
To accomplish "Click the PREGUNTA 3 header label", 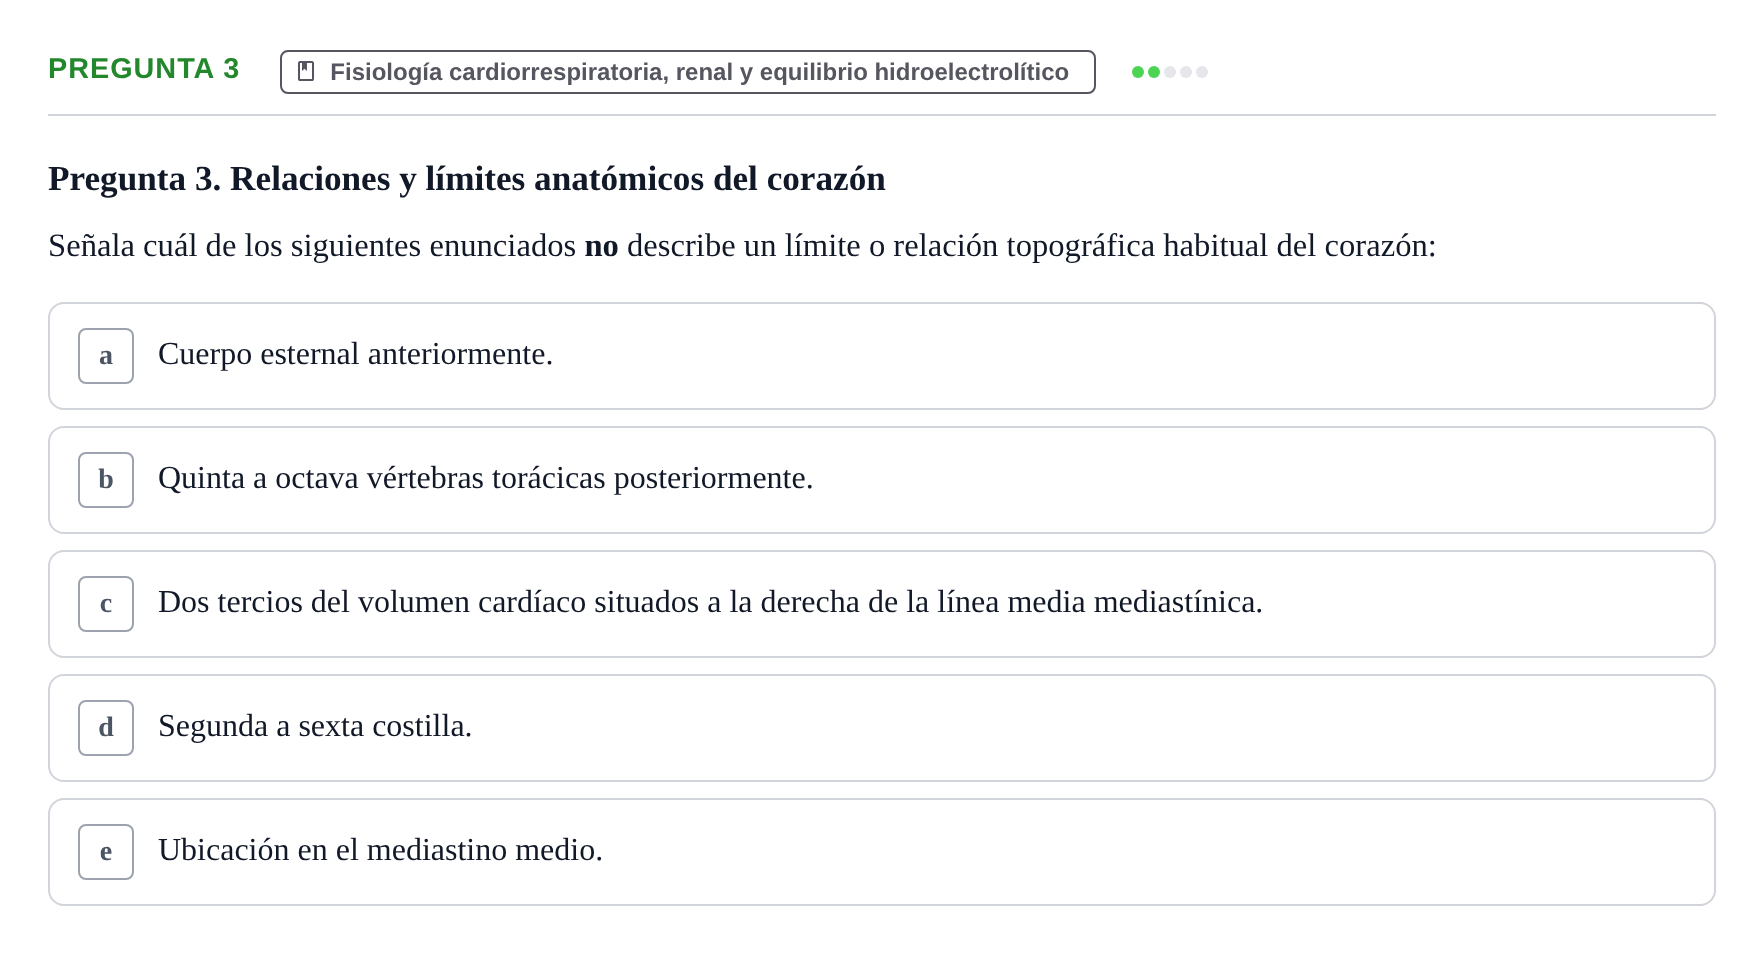I will pyautogui.click(x=144, y=69).
